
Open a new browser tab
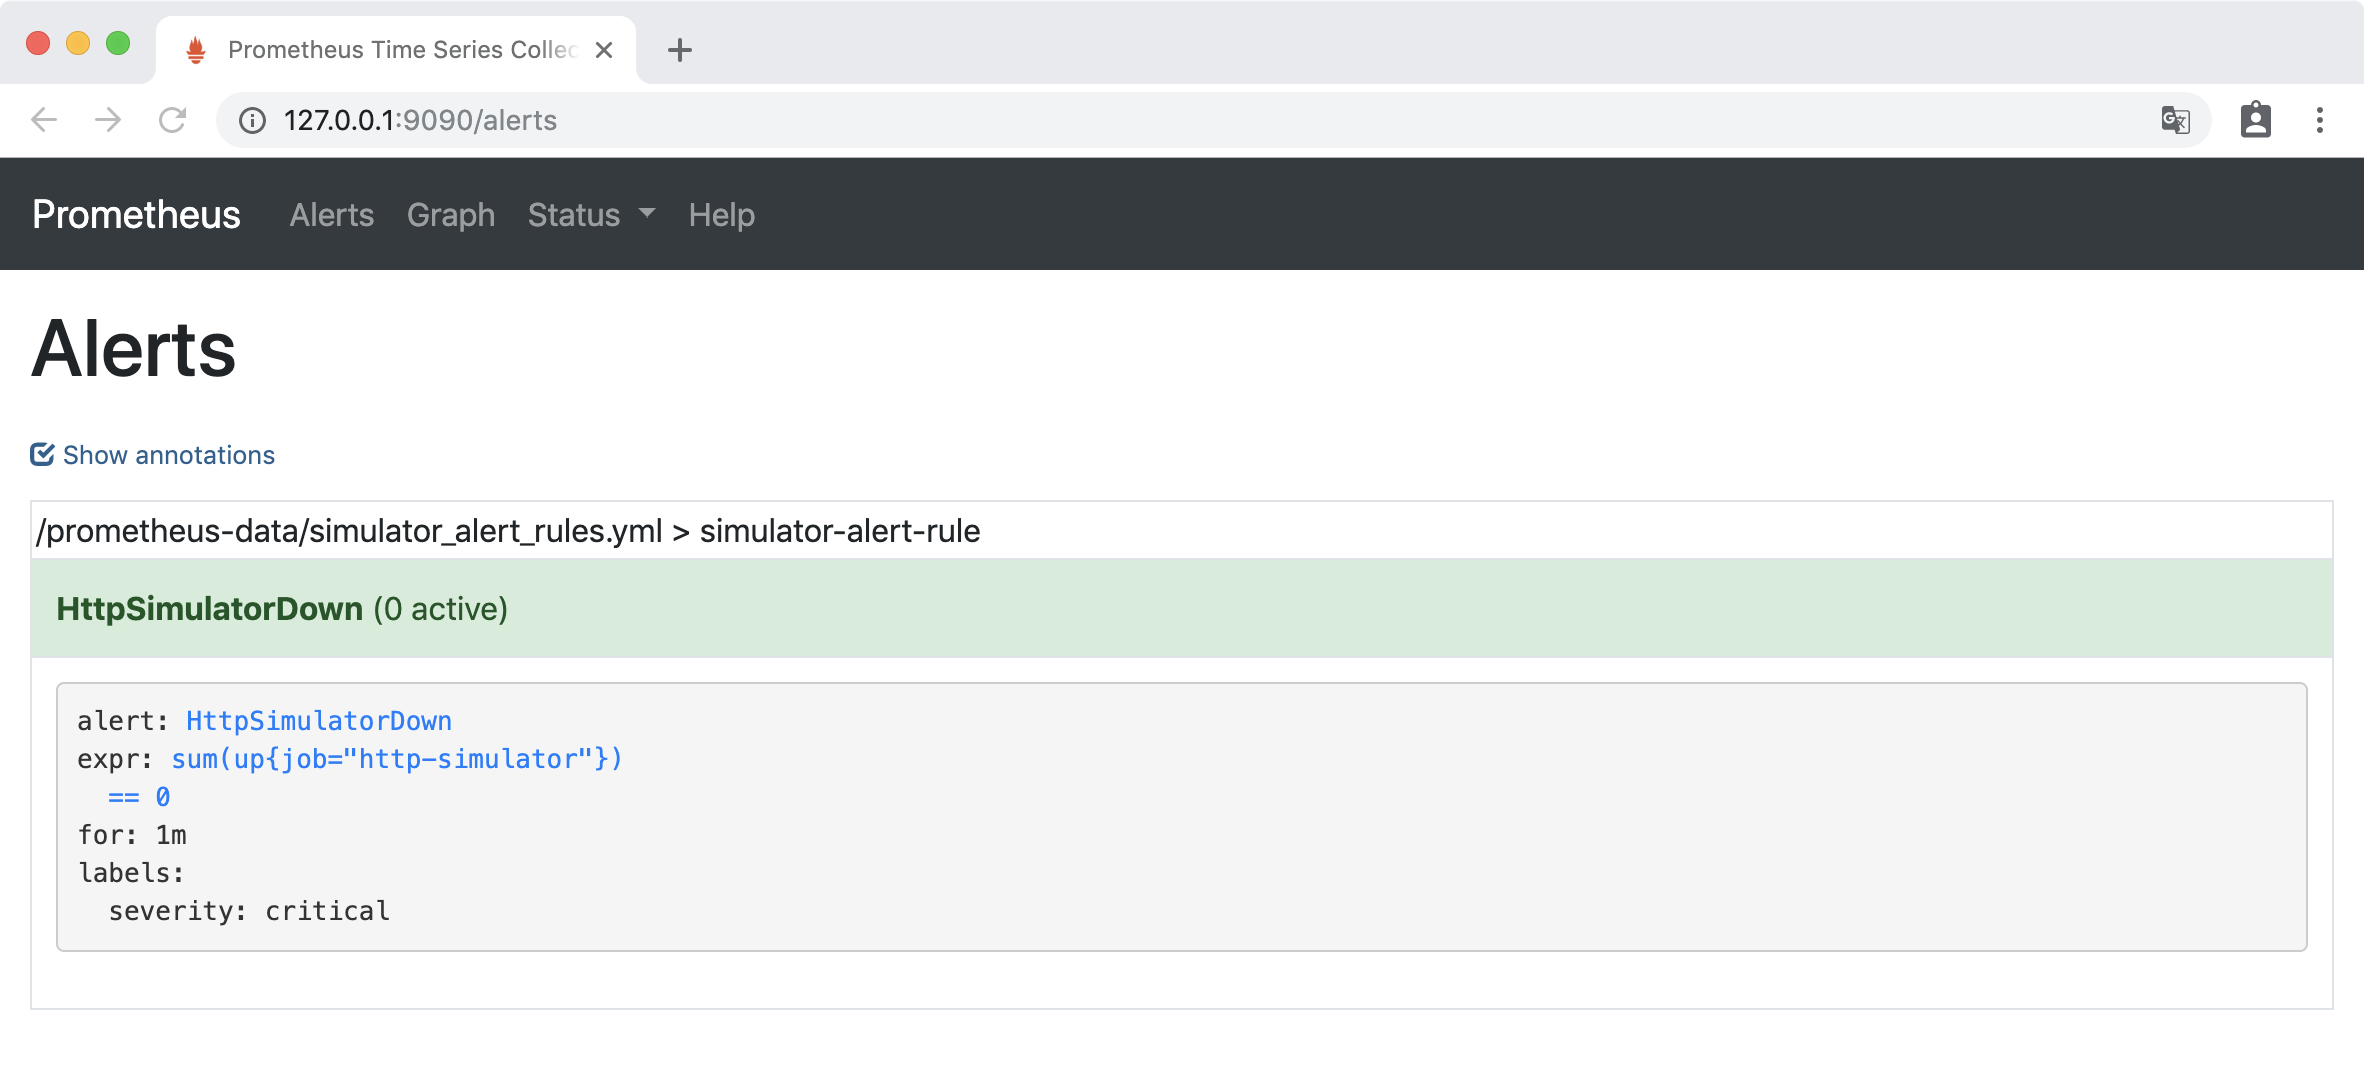point(680,50)
